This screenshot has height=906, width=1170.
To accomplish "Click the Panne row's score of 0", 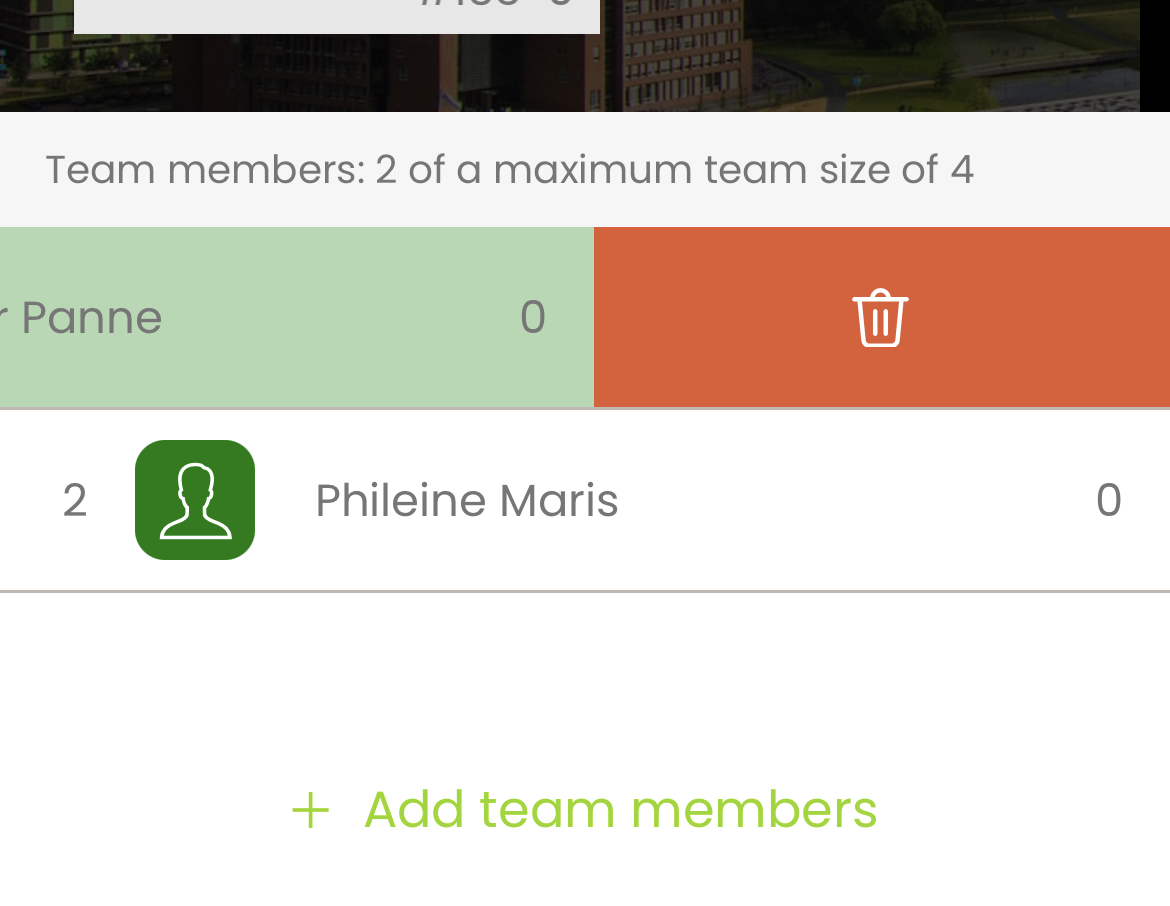I will [533, 317].
